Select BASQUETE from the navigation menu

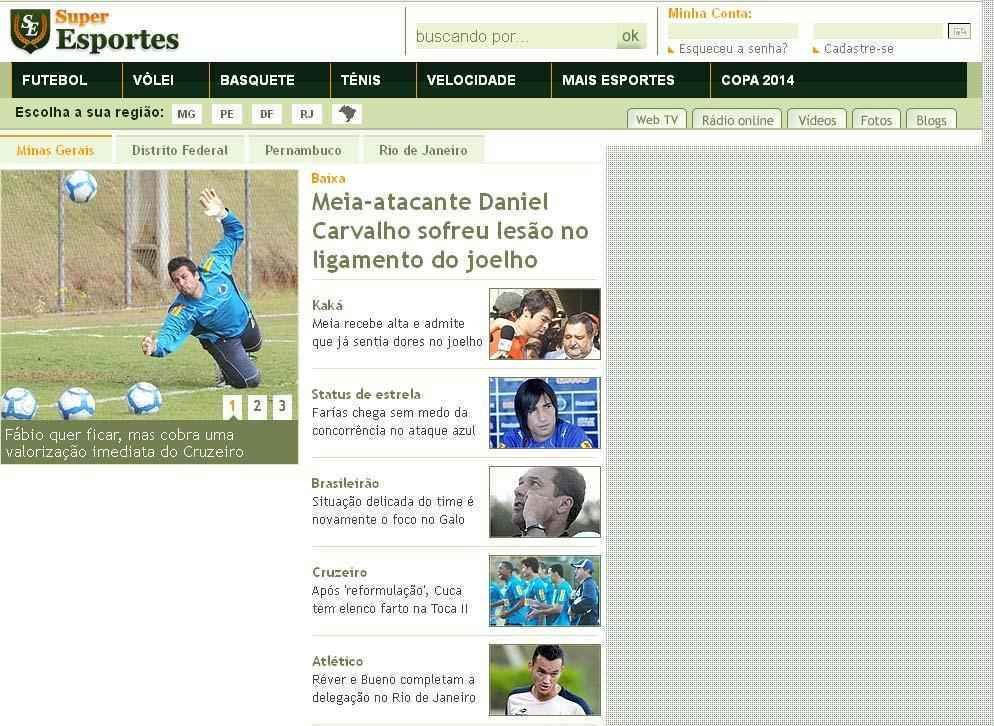[258, 80]
